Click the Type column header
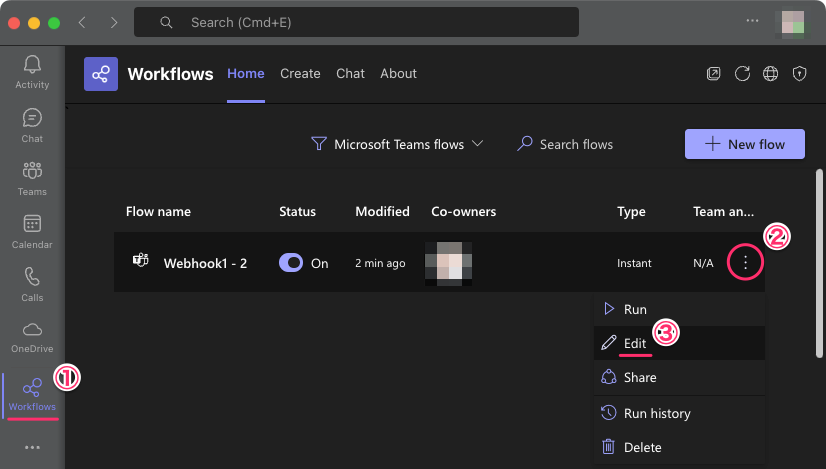Viewport: 826px width, 469px height. [x=631, y=212]
